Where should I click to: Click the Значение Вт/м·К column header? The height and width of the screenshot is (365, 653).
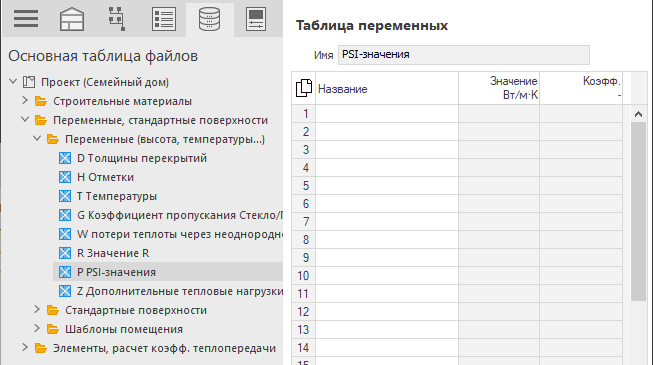pos(499,88)
